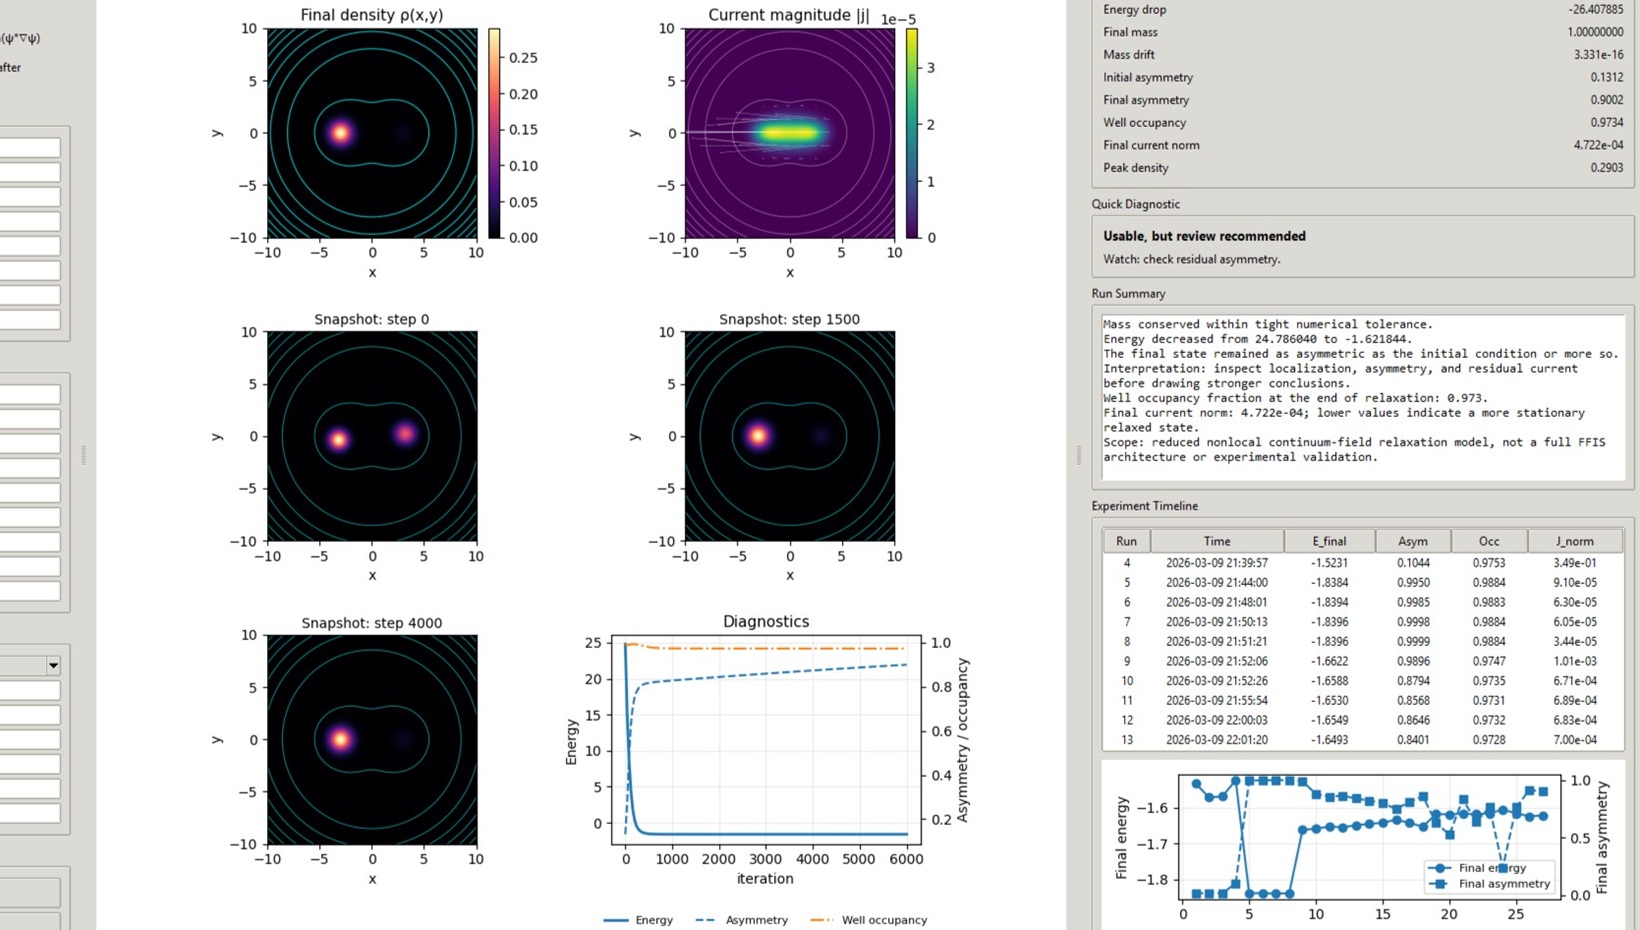1640x930 pixels.
Task: Click the Run column header in the table
Action: pos(1126,540)
